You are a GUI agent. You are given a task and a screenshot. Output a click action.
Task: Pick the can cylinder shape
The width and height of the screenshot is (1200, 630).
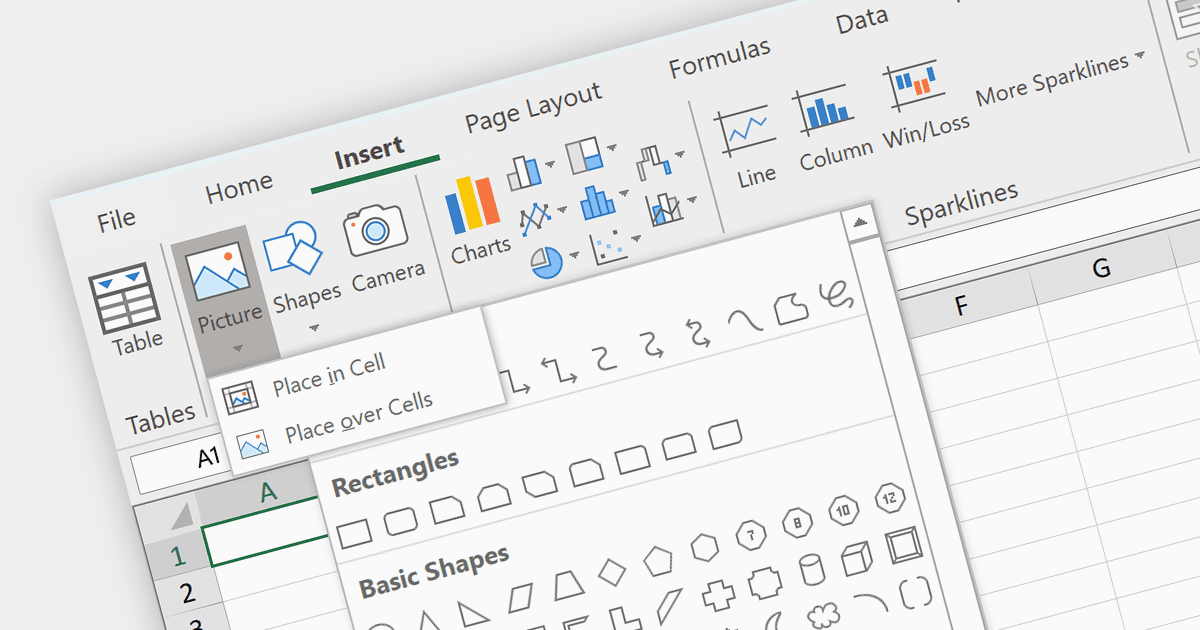click(x=812, y=571)
